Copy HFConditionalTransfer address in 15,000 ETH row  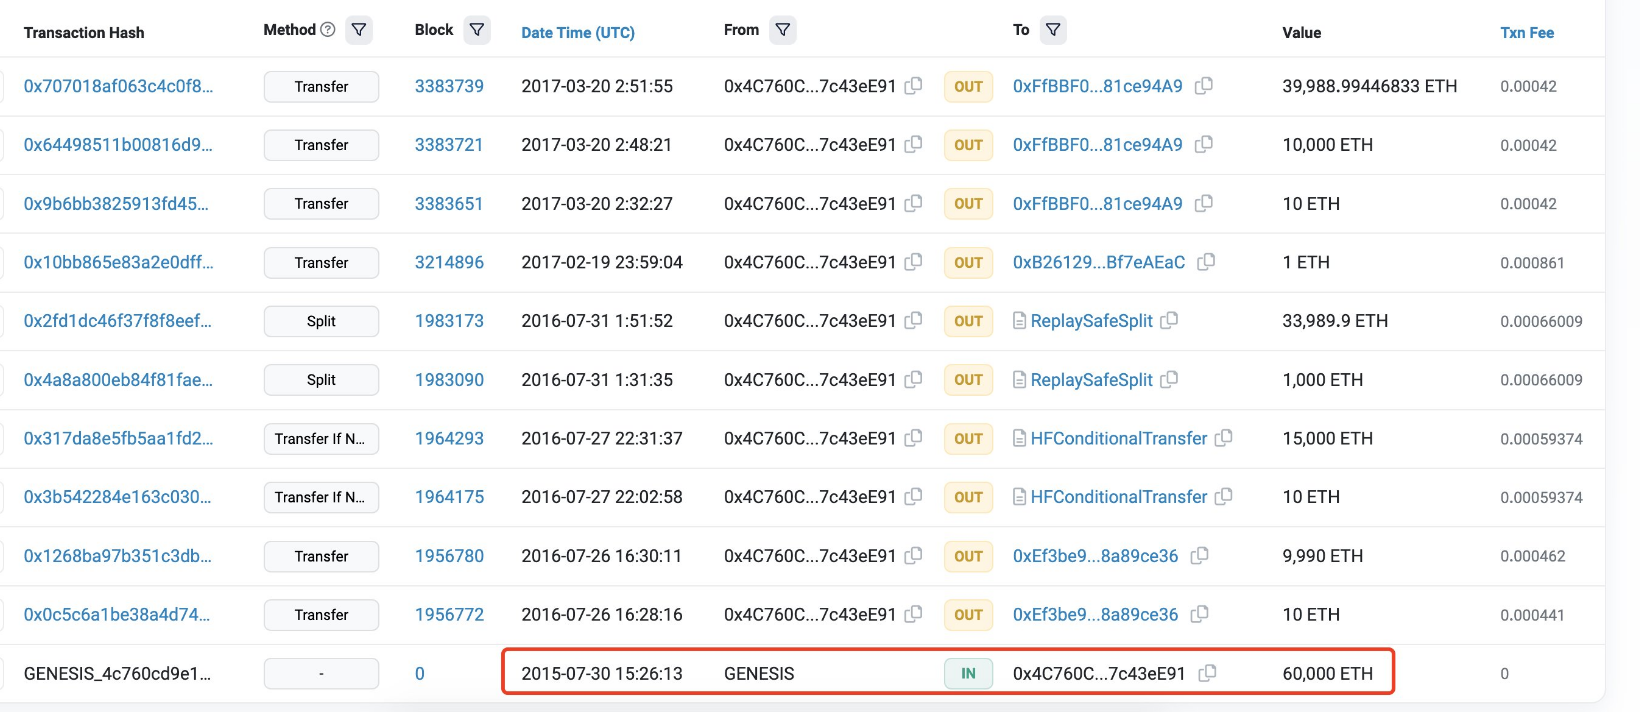(x=1223, y=438)
